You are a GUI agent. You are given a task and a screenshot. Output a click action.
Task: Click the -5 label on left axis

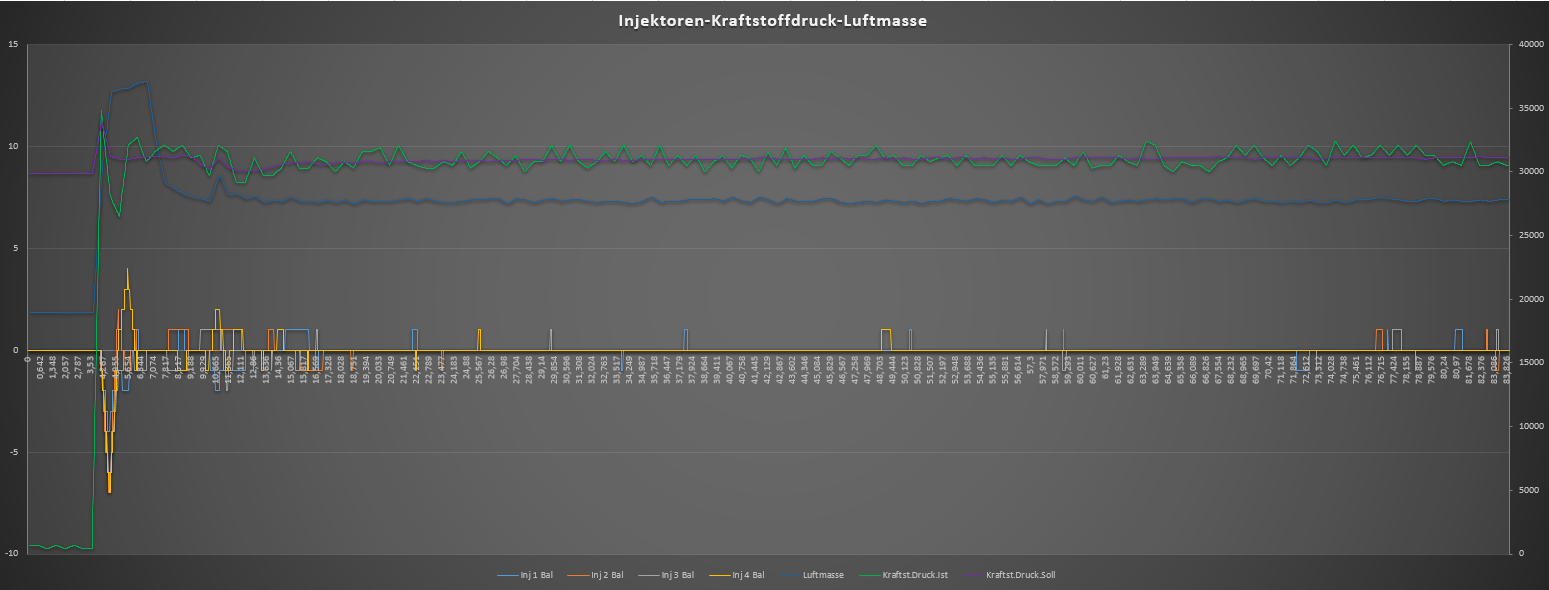point(12,452)
